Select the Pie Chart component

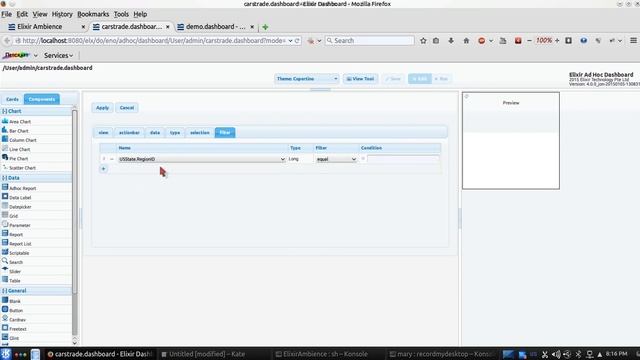16,158
